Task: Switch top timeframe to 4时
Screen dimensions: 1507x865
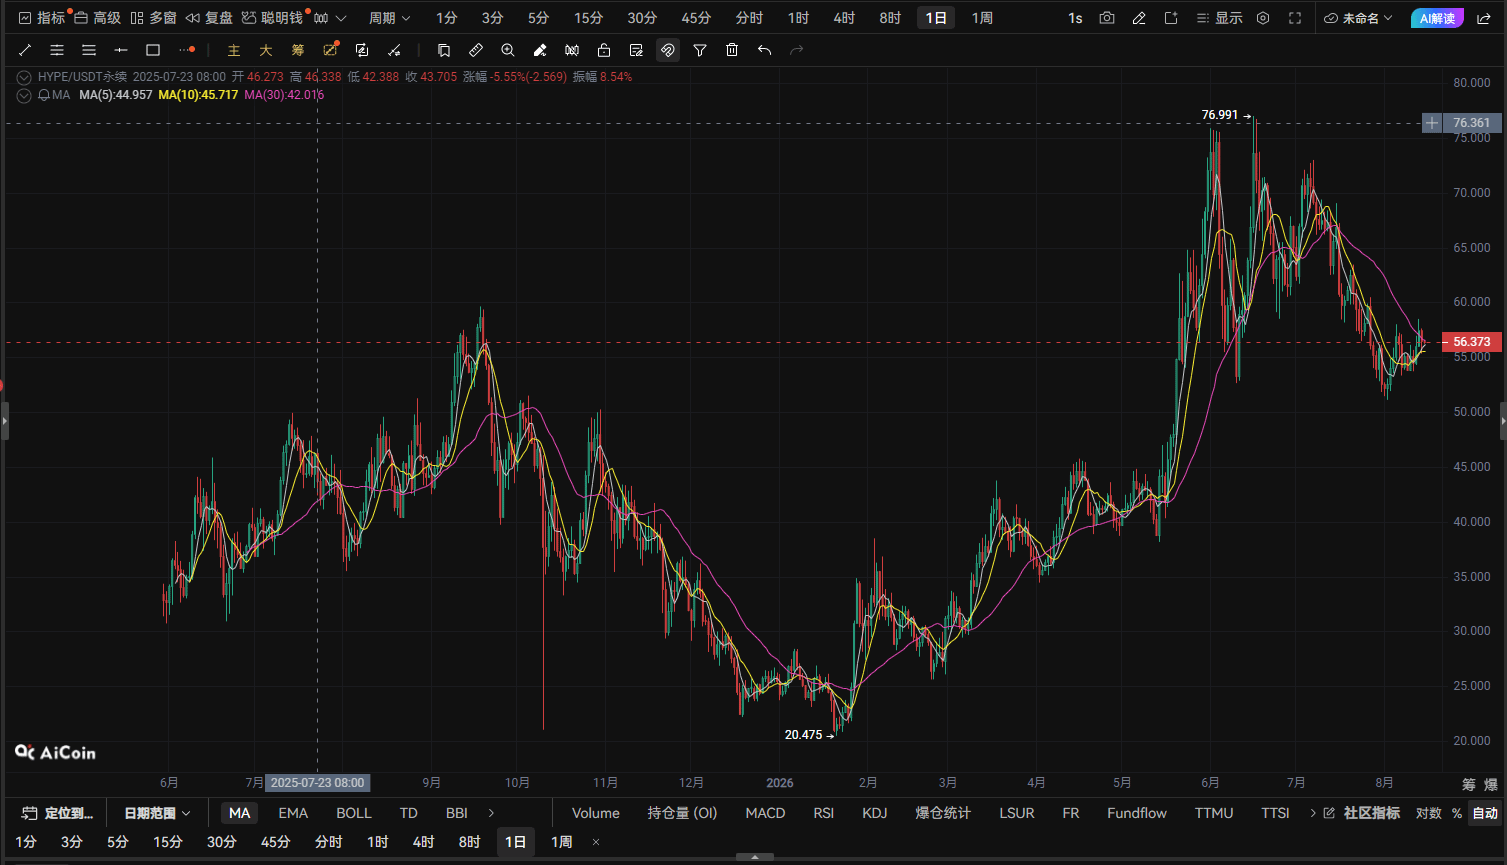Action: tap(844, 18)
